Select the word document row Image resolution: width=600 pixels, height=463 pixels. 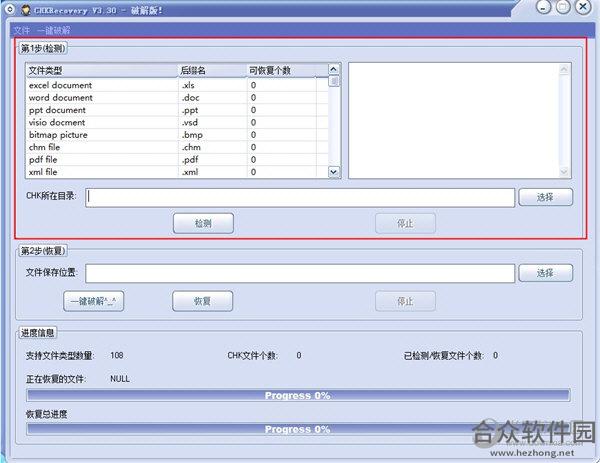click(177, 98)
